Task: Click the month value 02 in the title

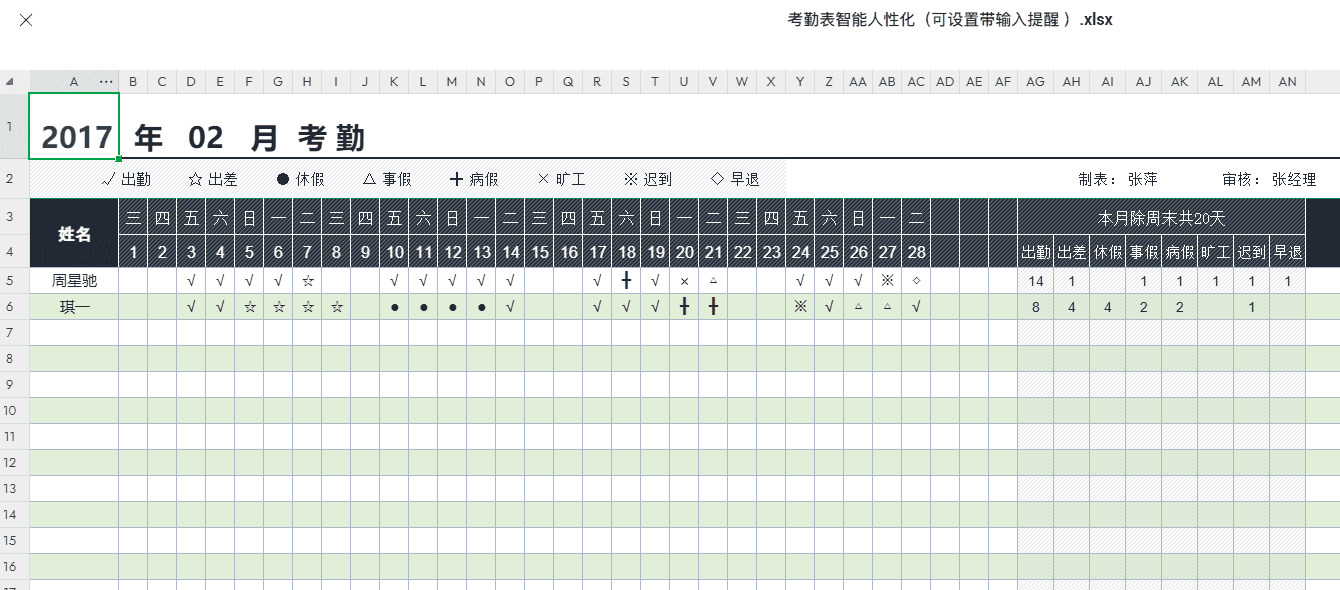Action: [x=206, y=138]
